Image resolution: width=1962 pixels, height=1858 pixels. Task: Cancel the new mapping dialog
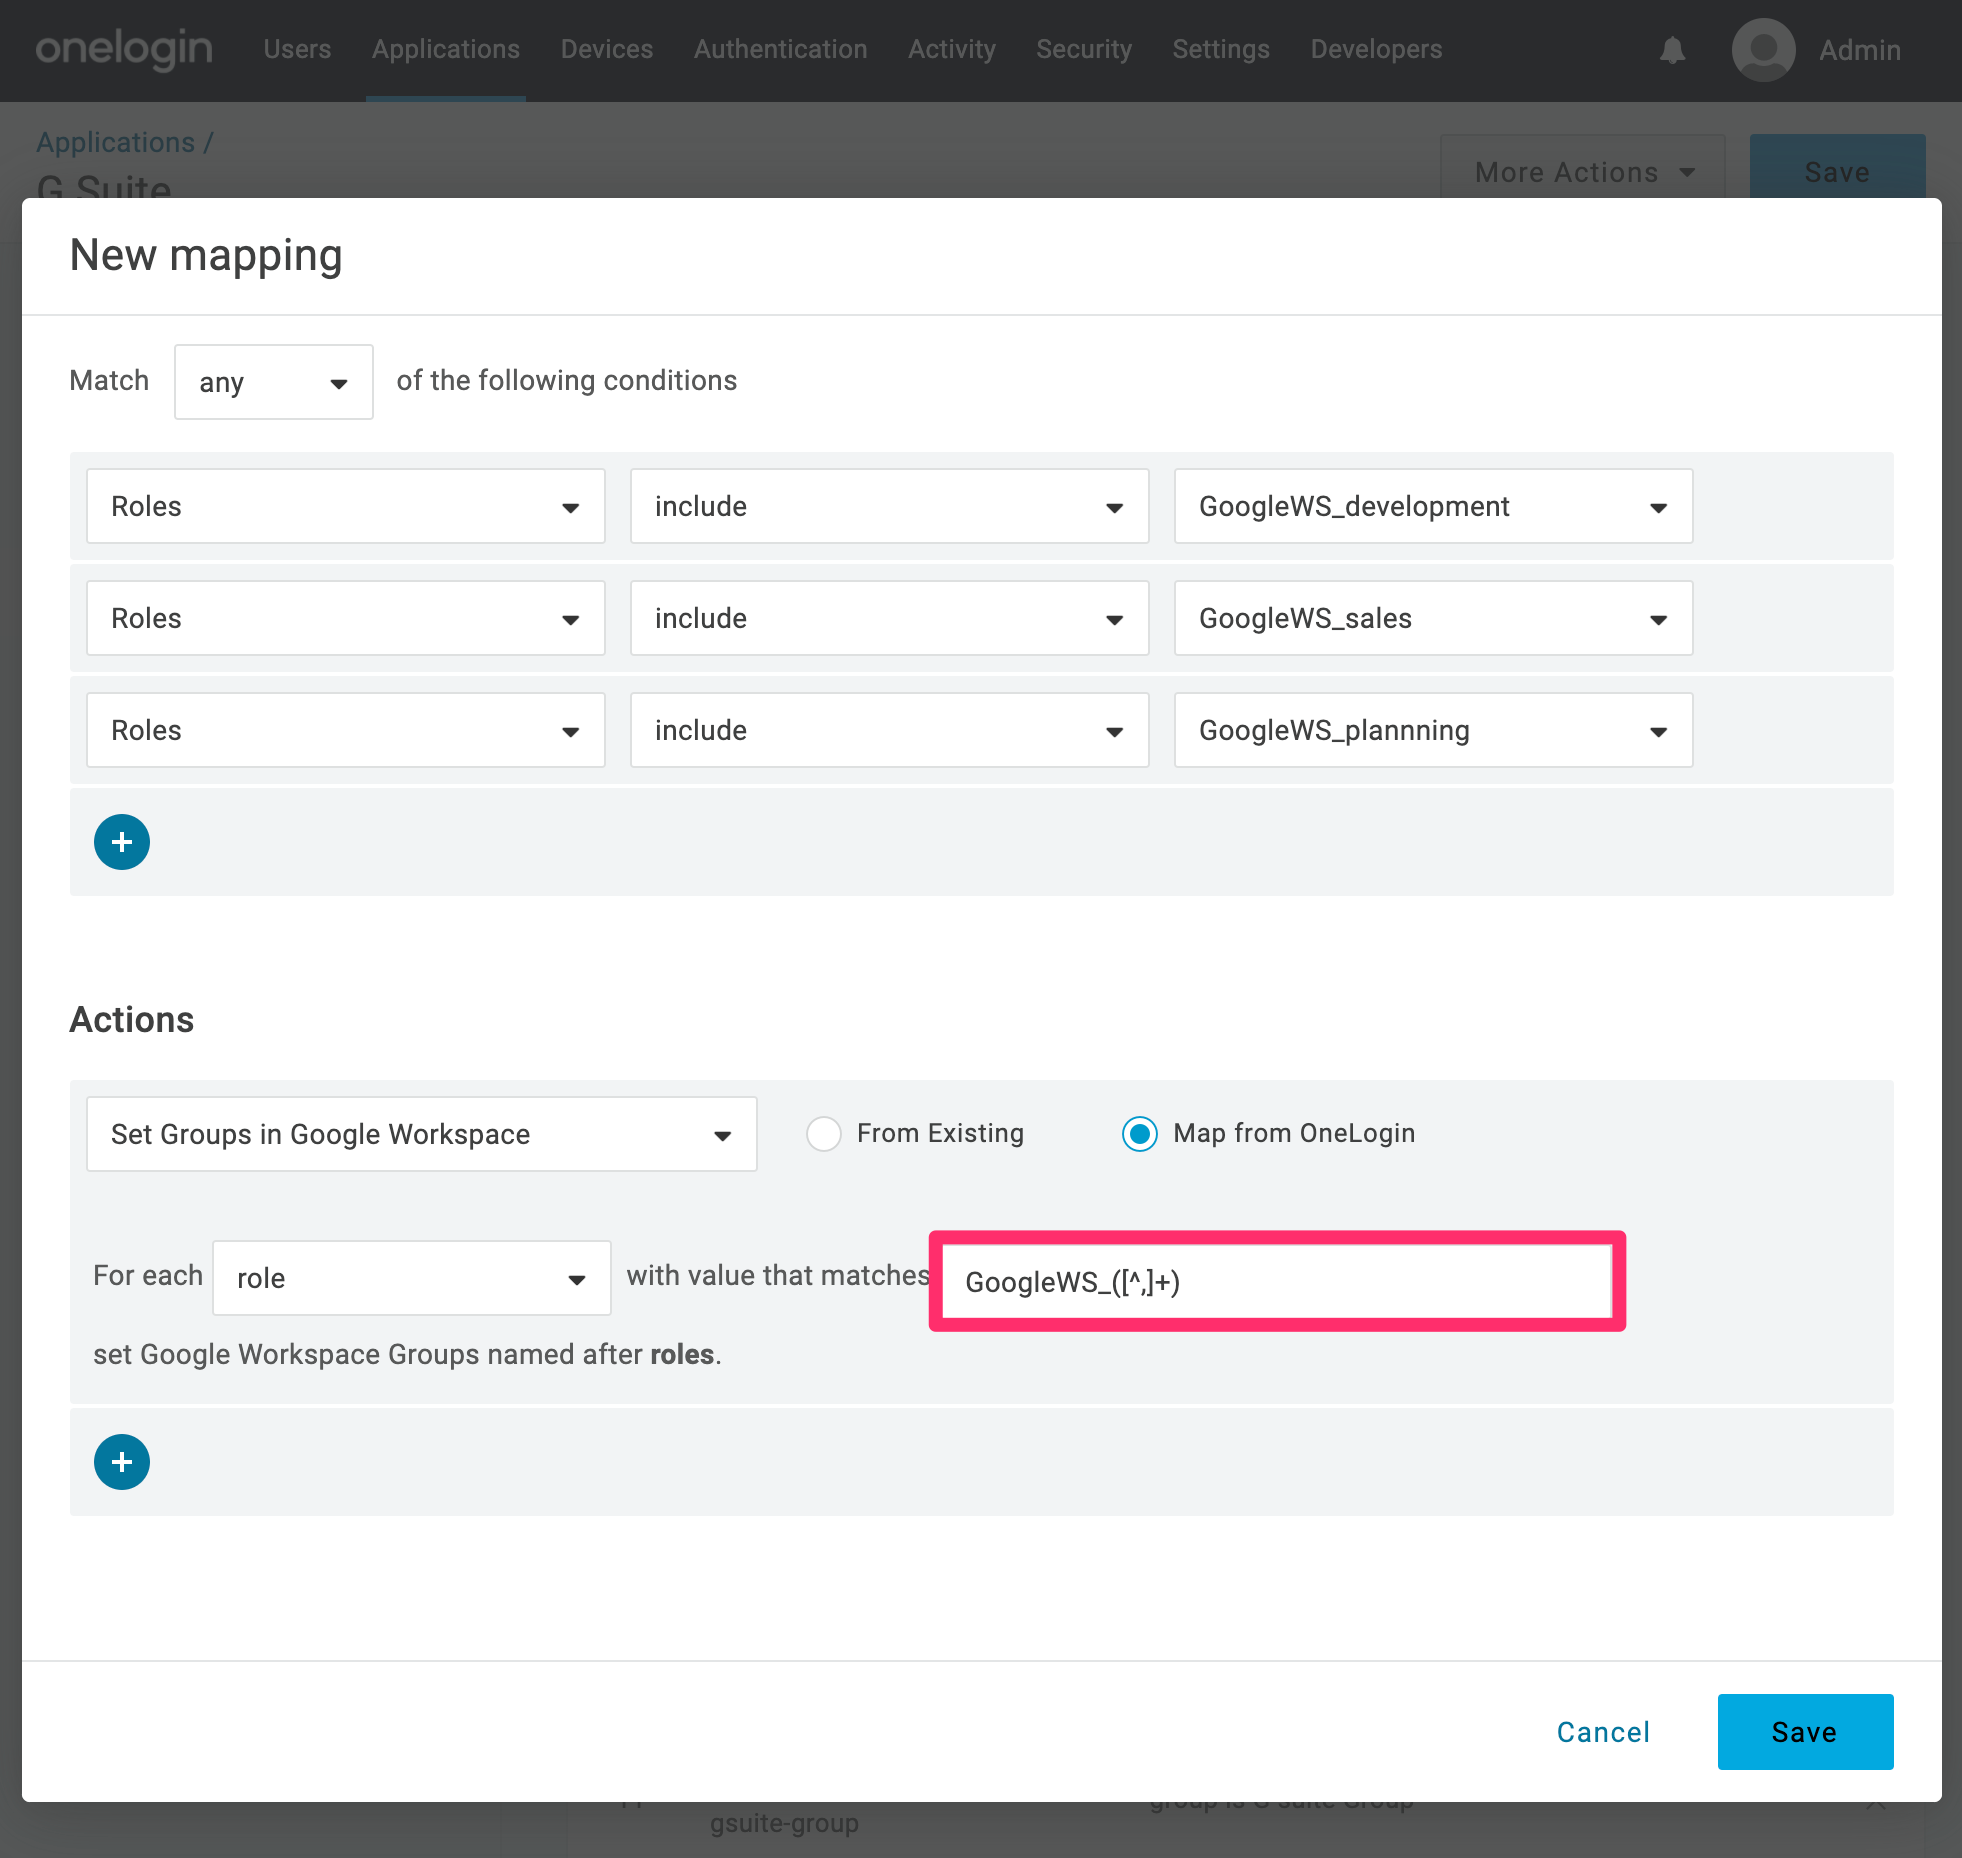(x=1604, y=1732)
